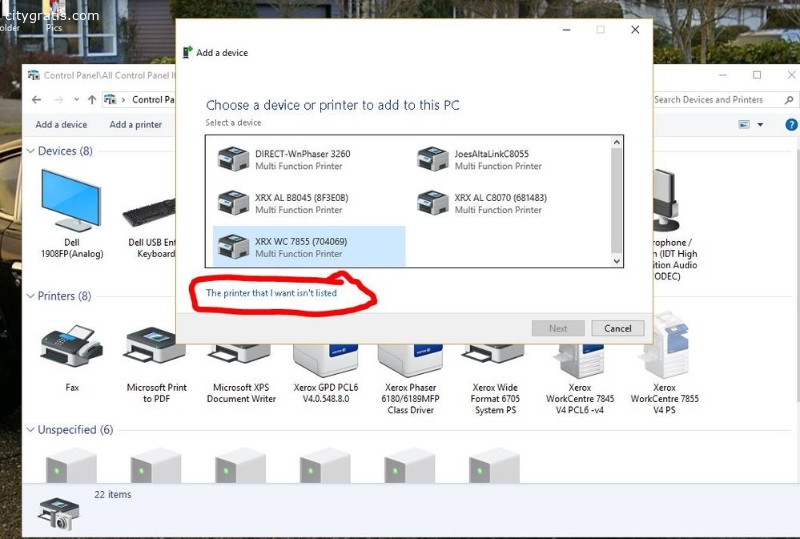Open the view options dropdown arrow
Image resolution: width=800 pixels, height=539 pixels.
pyautogui.click(x=760, y=125)
